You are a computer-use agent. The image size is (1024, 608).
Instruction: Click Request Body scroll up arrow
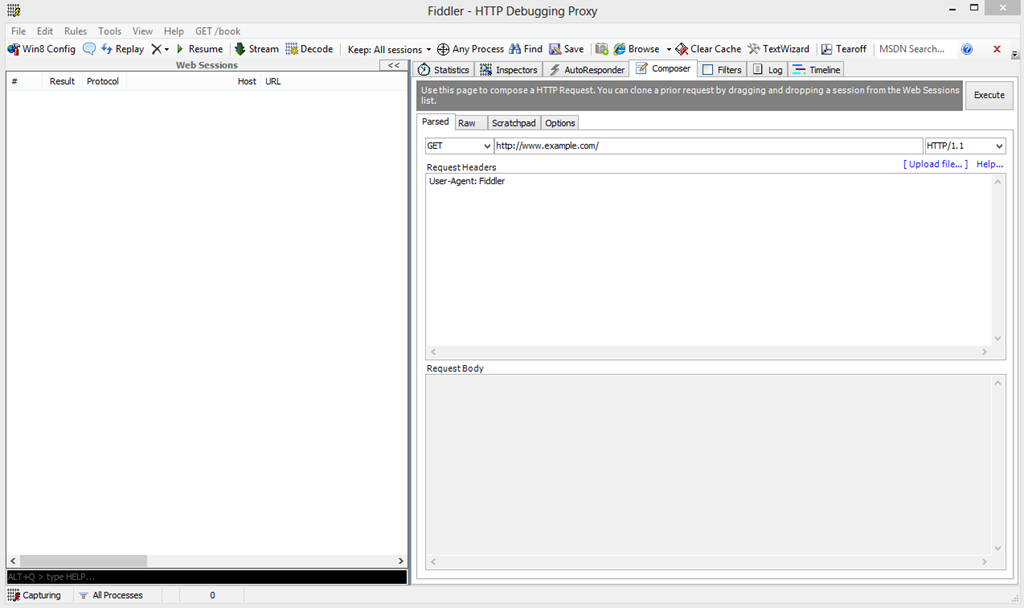click(x=997, y=383)
